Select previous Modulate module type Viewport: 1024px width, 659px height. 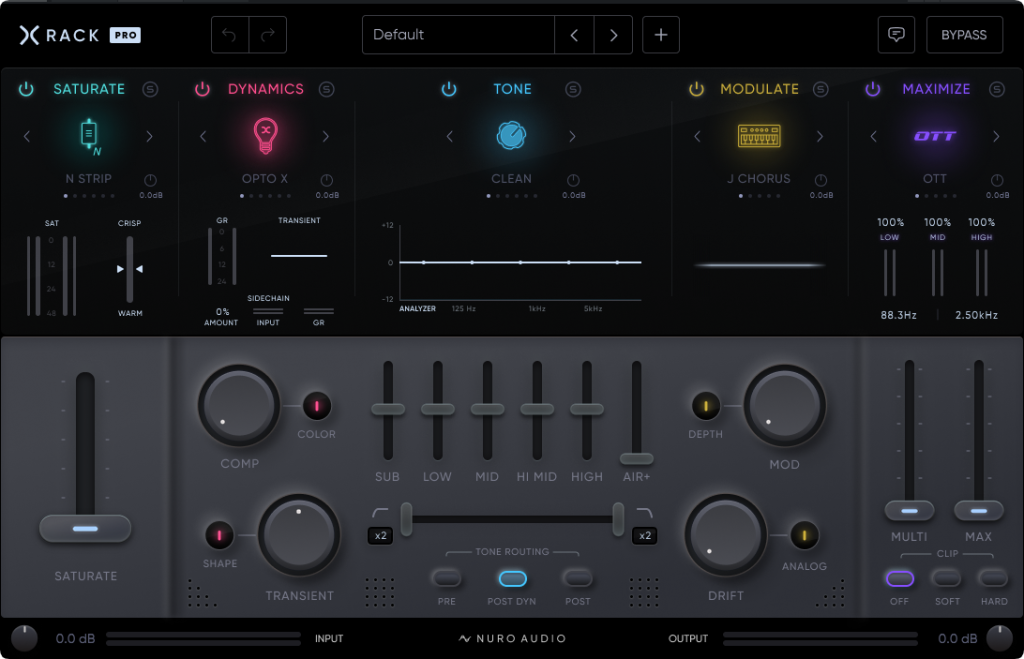click(697, 136)
